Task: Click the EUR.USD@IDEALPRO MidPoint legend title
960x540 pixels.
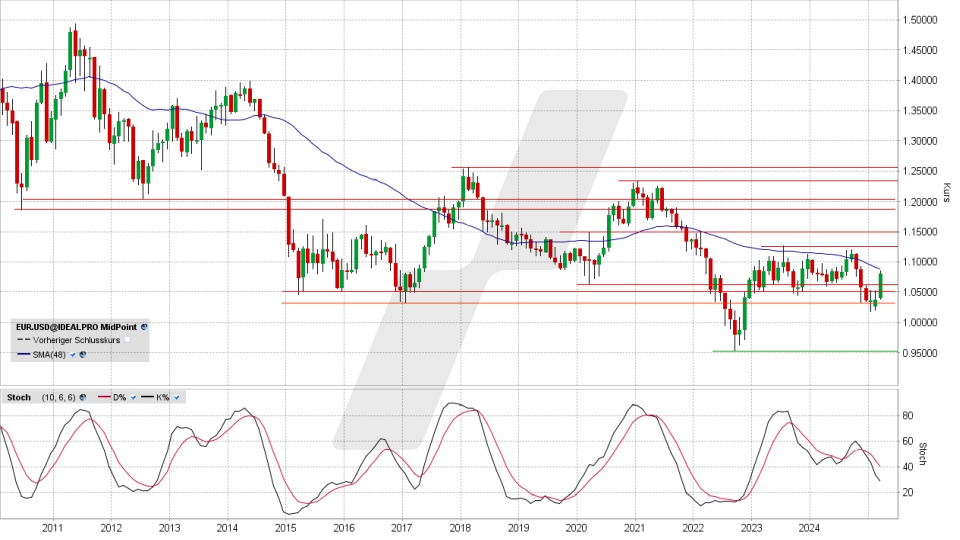Action: coord(77,327)
